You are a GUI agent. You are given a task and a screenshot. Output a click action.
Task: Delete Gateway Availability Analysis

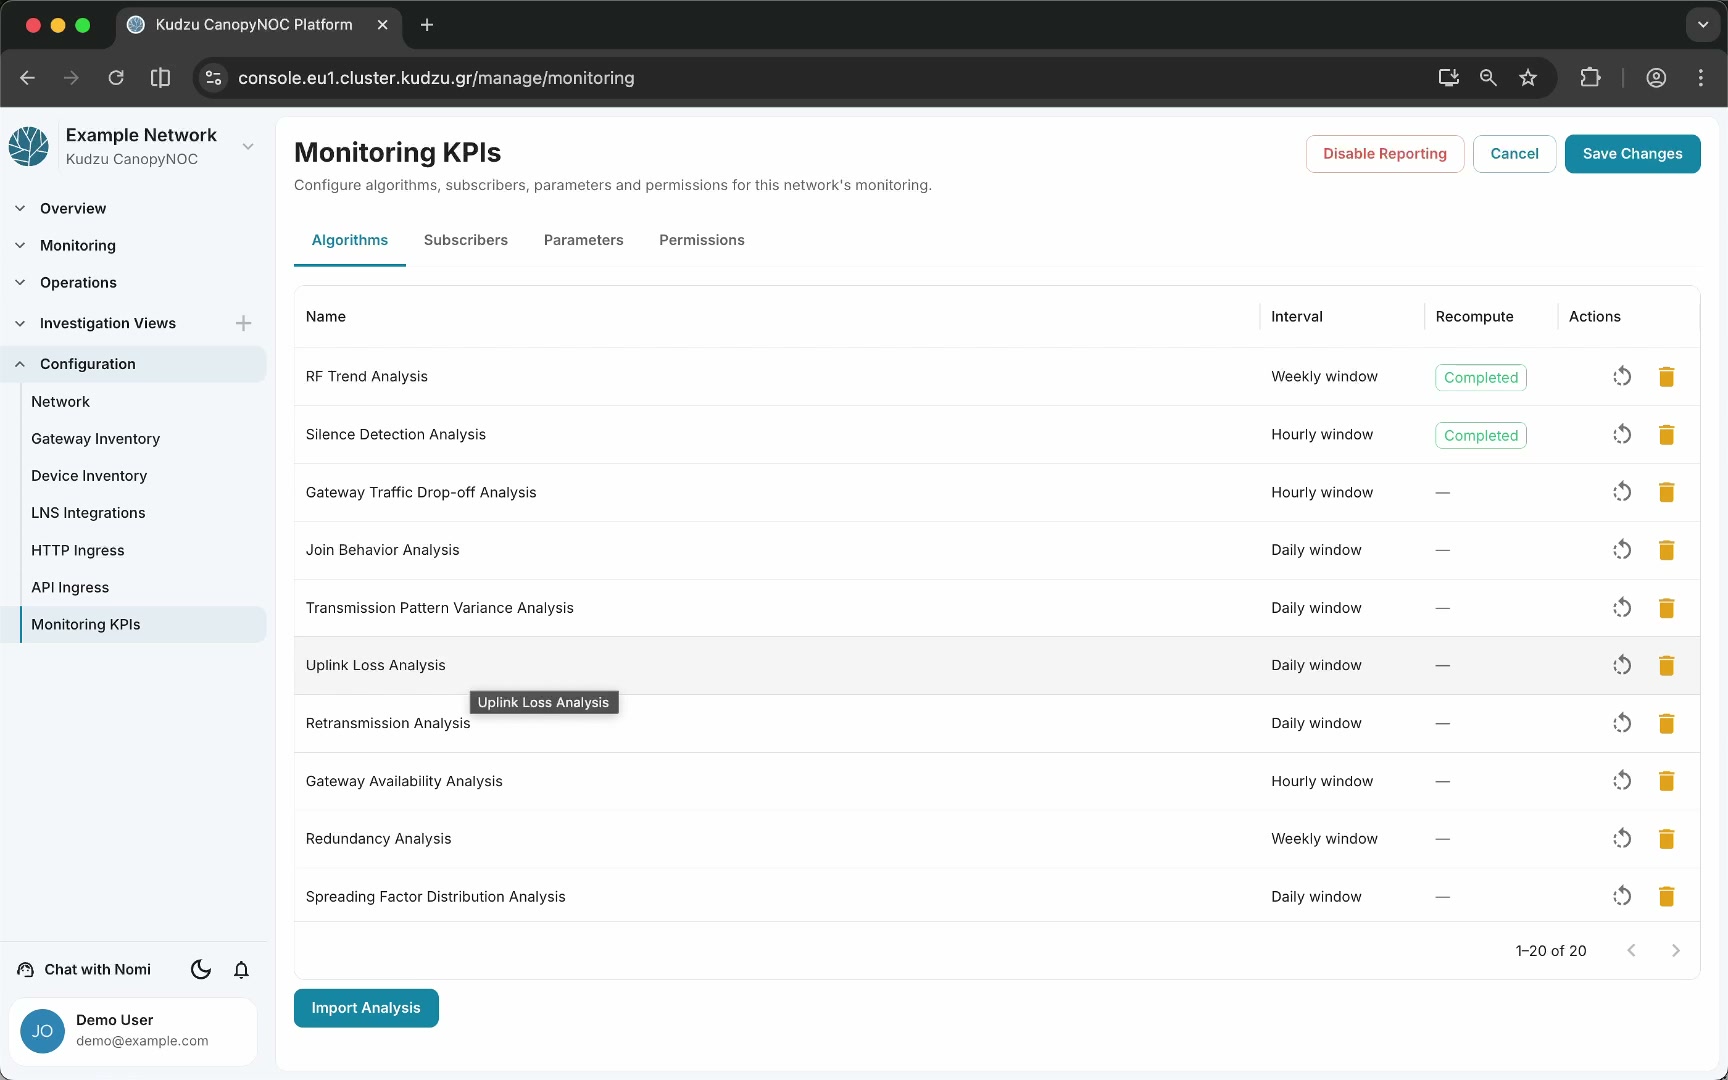[x=1666, y=781]
